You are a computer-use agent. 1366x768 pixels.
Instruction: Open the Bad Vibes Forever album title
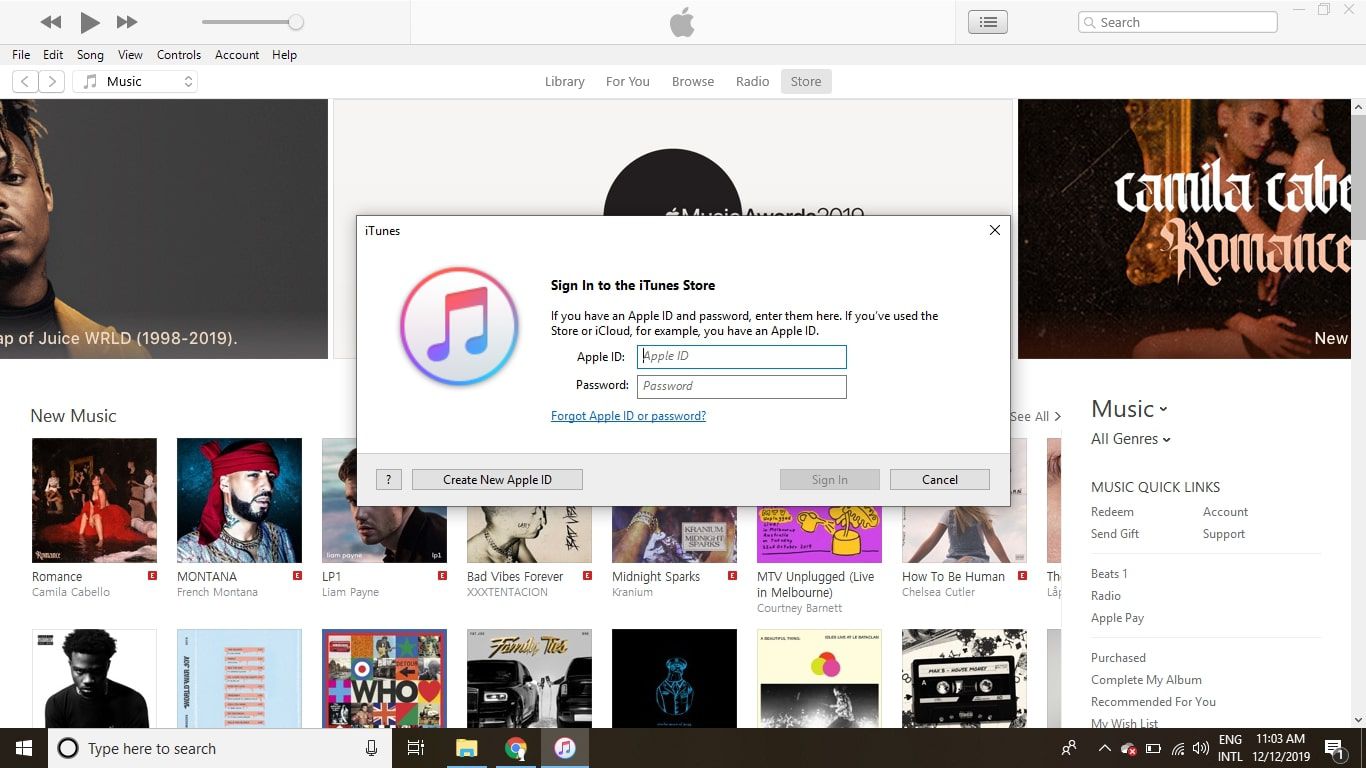coord(515,577)
